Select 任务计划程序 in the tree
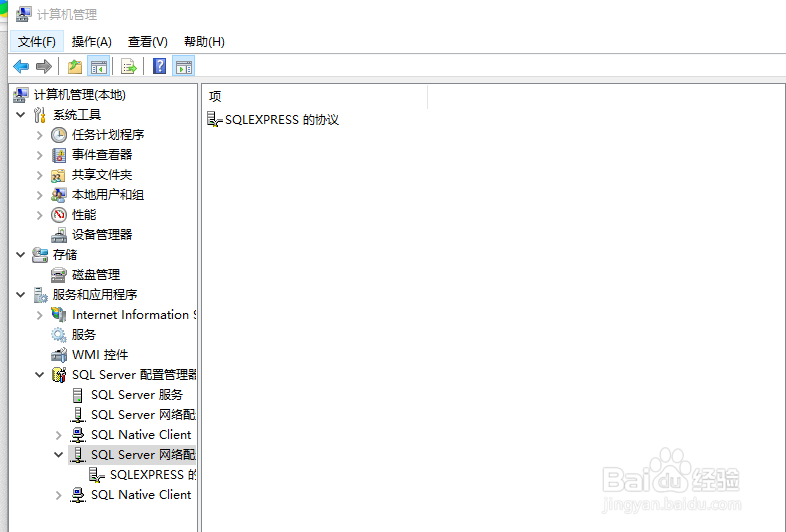786x532 pixels. tap(108, 135)
